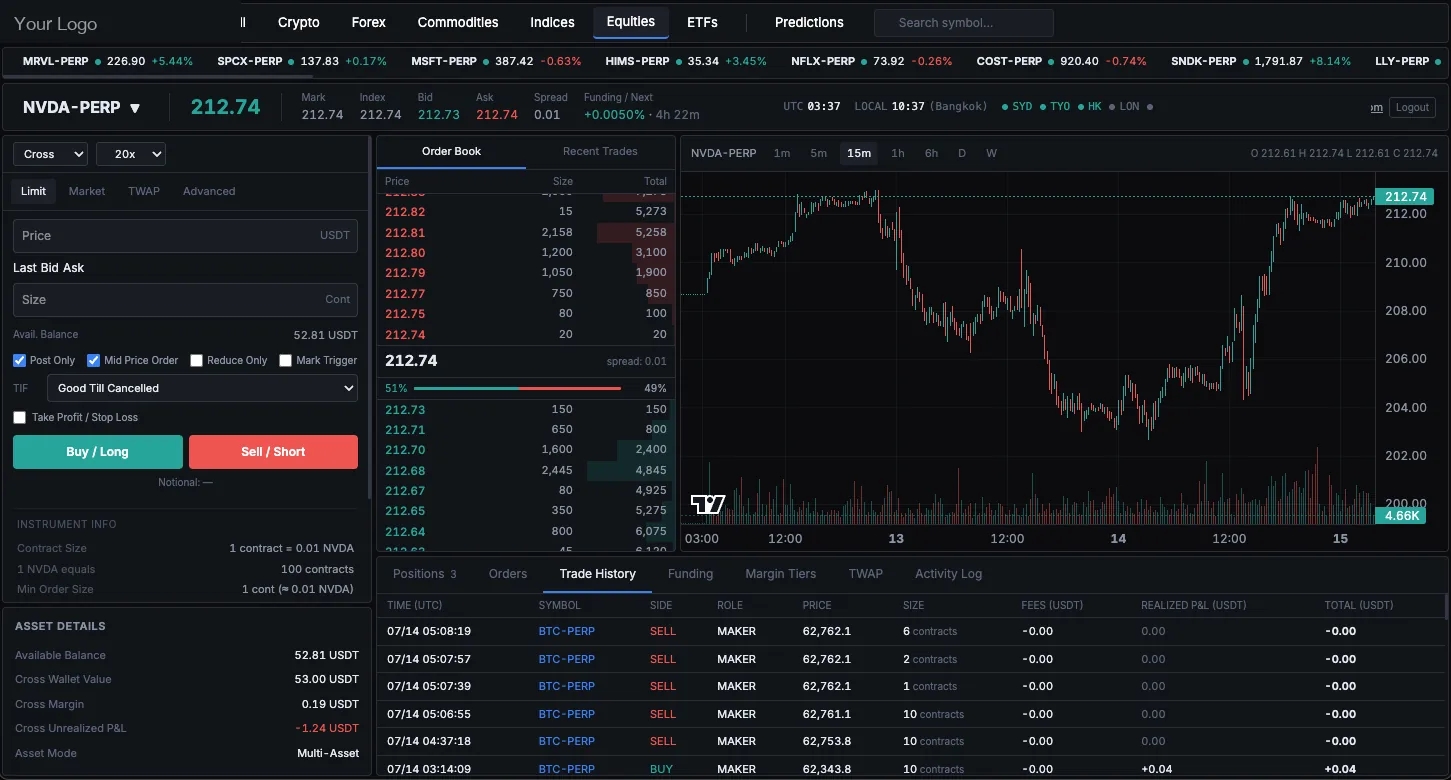Viewport: 1451px width, 780px height.
Task: Open the NVDA-PERP symbol selector
Action: [x=82, y=107]
